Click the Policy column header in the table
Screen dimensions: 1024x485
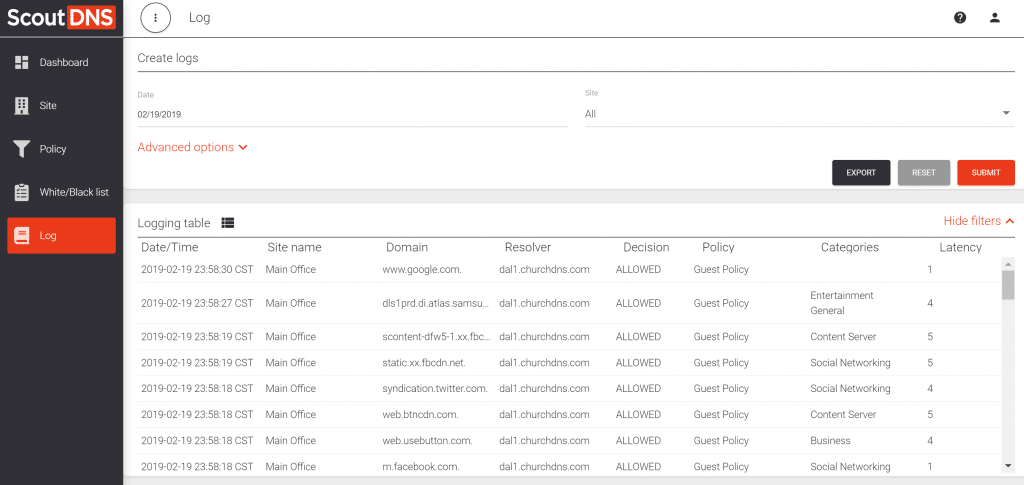pyautogui.click(x=718, y=247)
